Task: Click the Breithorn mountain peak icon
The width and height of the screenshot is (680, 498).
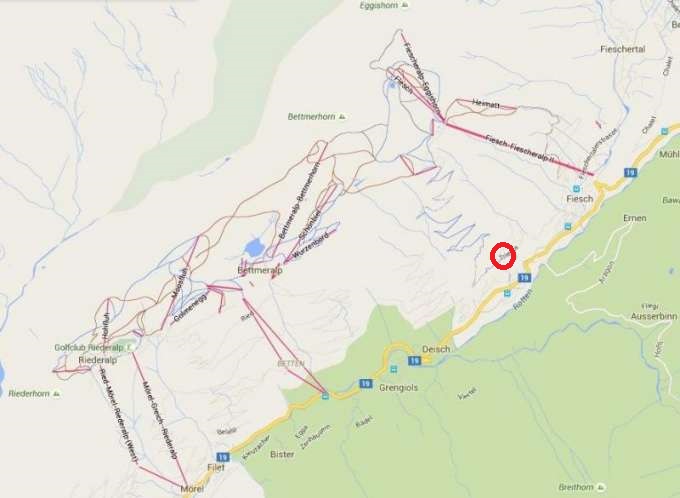Action: click(x=600, y=487)
